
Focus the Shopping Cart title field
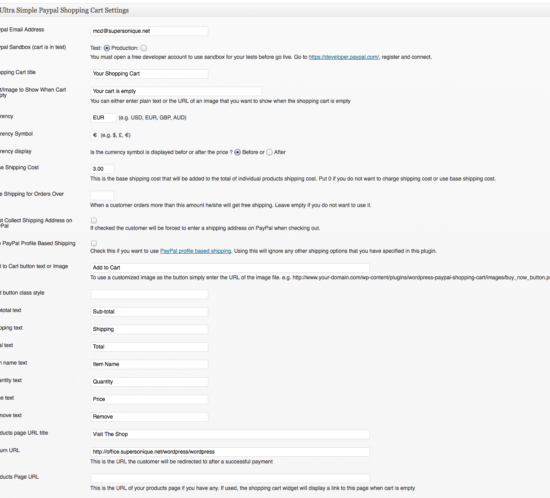point(149,74)
